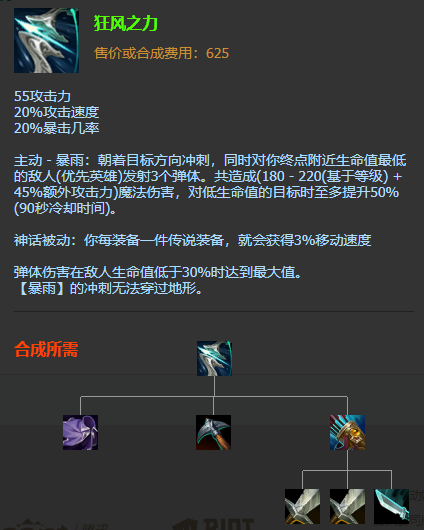Click the 20%攻击速度 stat line
Viewport: 424px width, 530px height.
(x=56, y=112)
